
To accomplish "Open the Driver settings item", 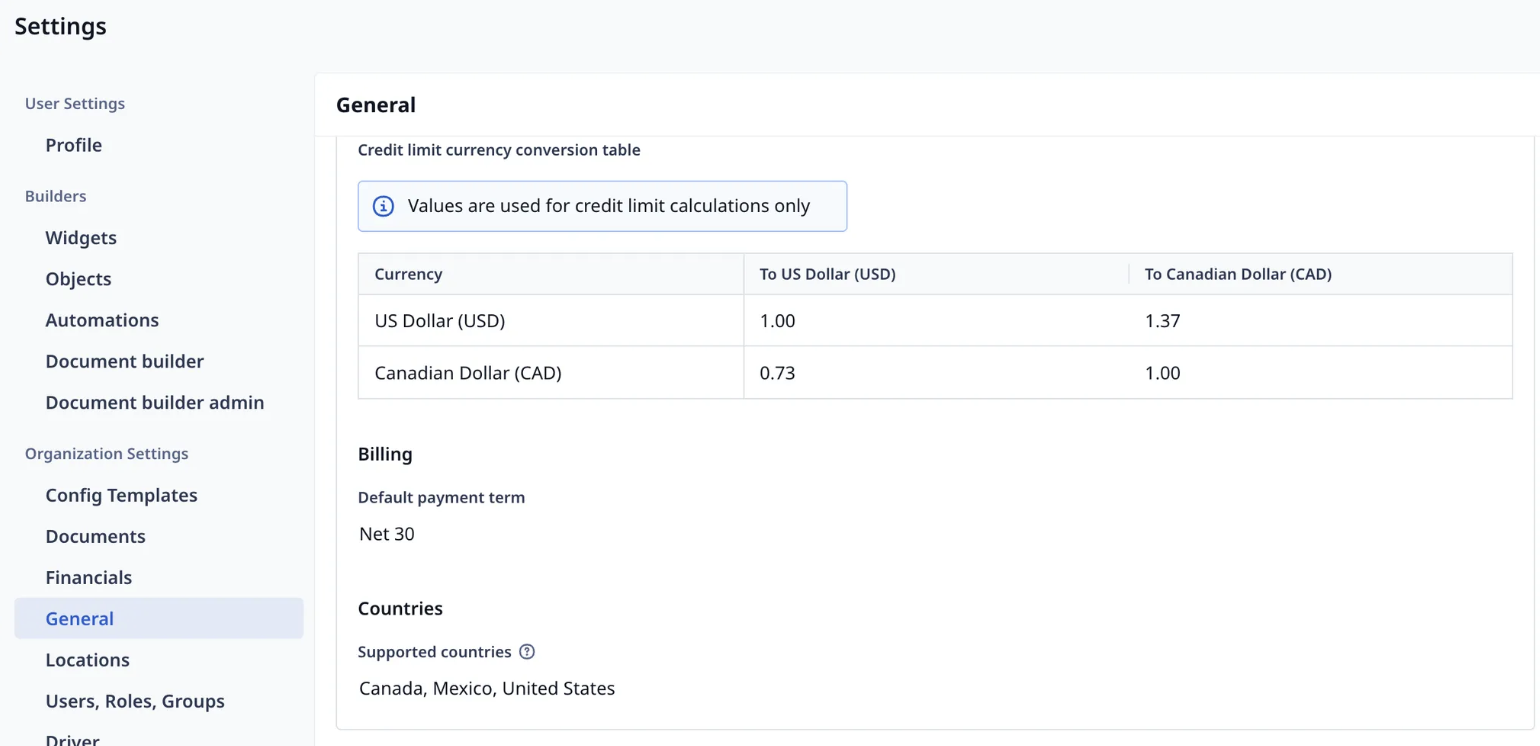I will (73, 739).
